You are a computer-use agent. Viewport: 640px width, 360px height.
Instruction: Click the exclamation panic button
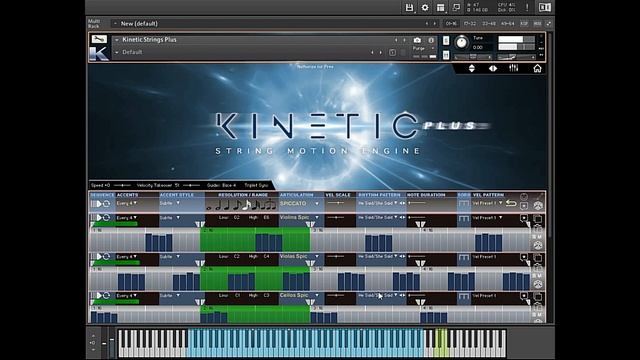tap(527, 7)
